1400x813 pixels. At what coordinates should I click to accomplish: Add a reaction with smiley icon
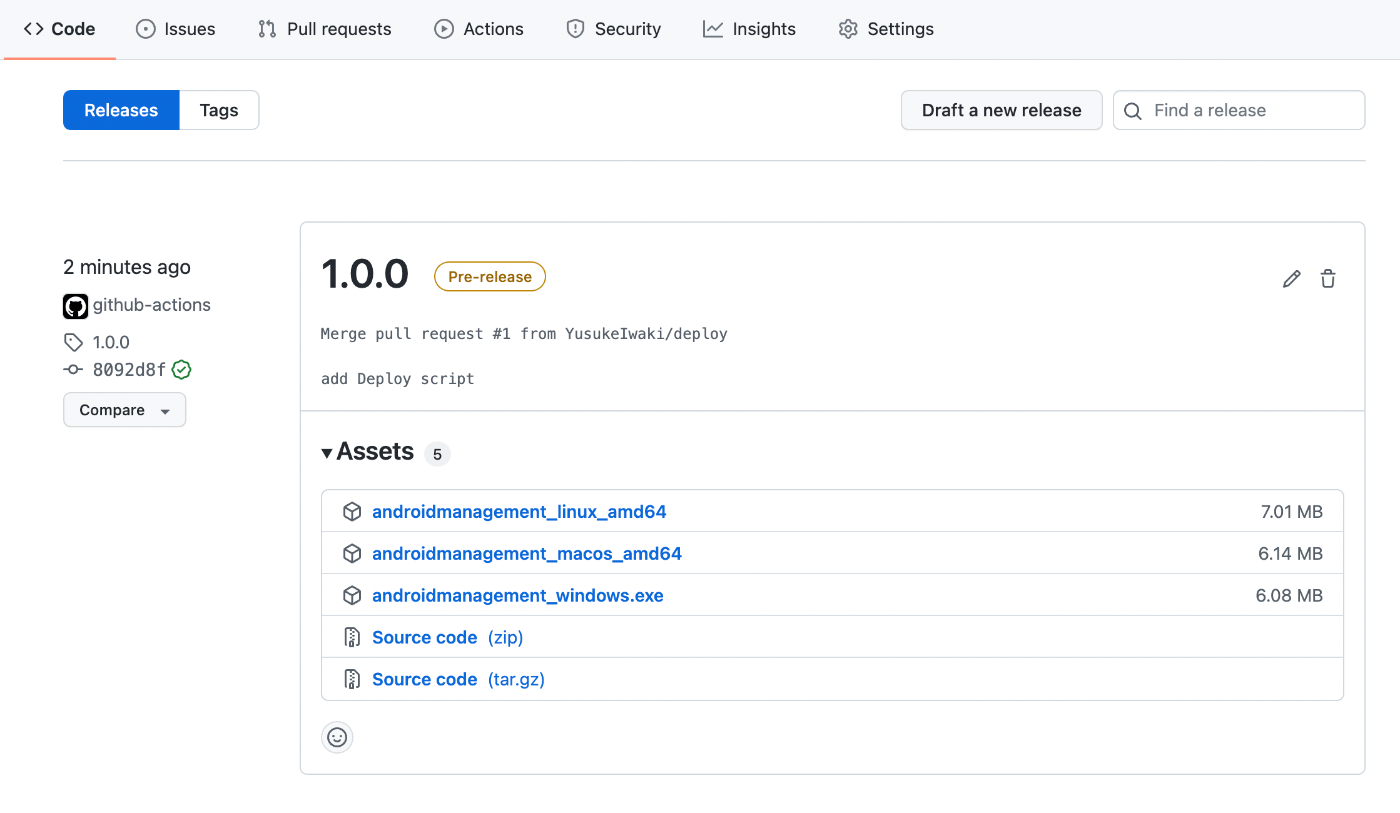click(337, 737)
